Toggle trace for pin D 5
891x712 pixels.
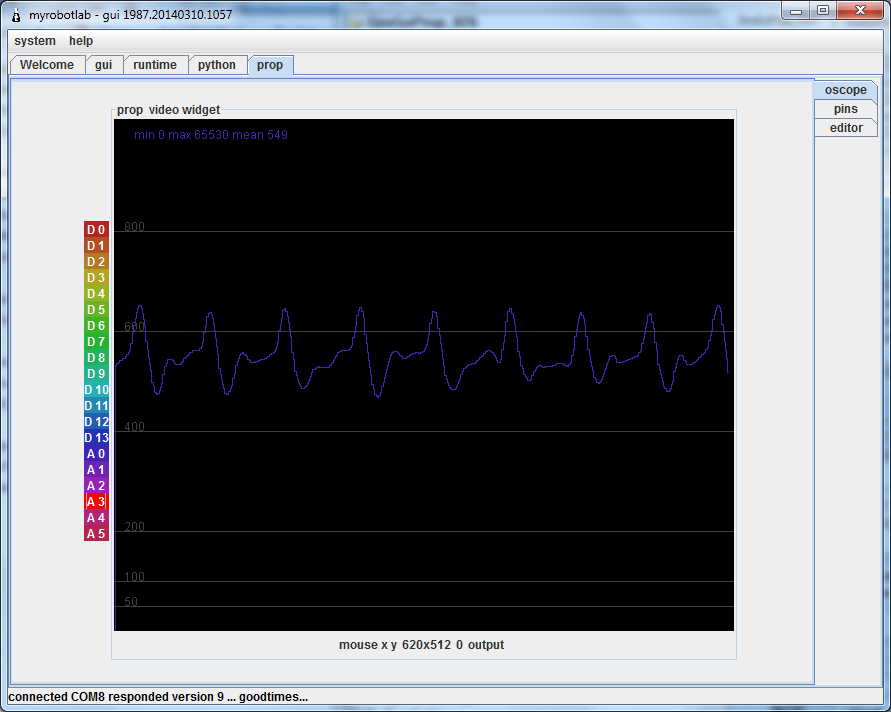pos(96,310)
